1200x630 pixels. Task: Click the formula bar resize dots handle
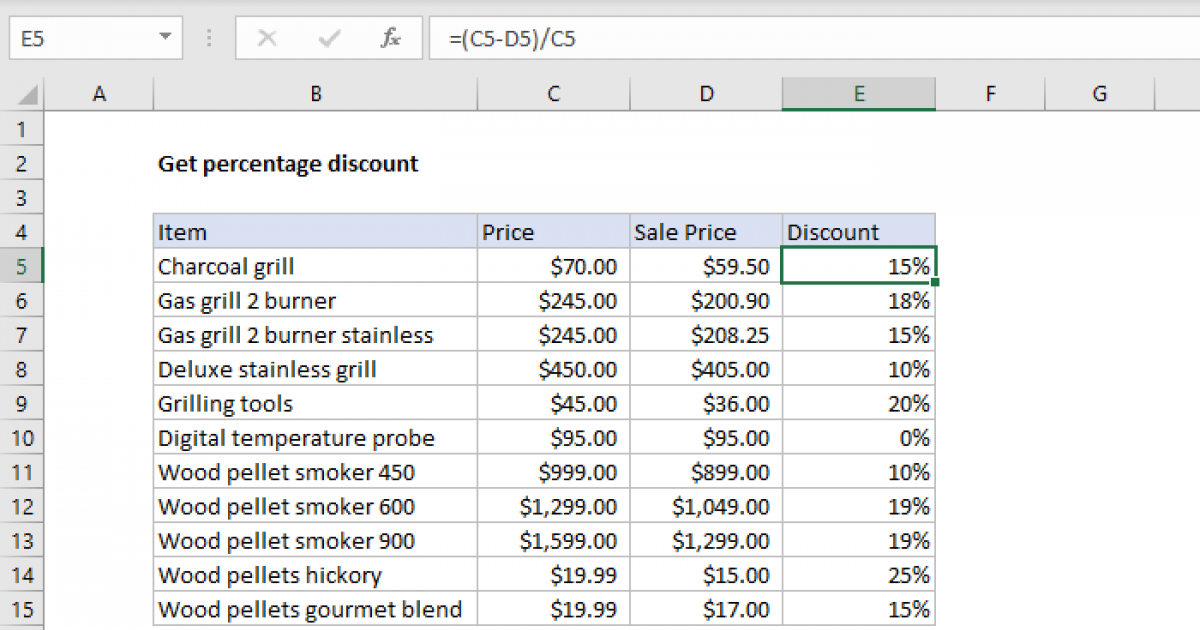(x=209, y=39)
